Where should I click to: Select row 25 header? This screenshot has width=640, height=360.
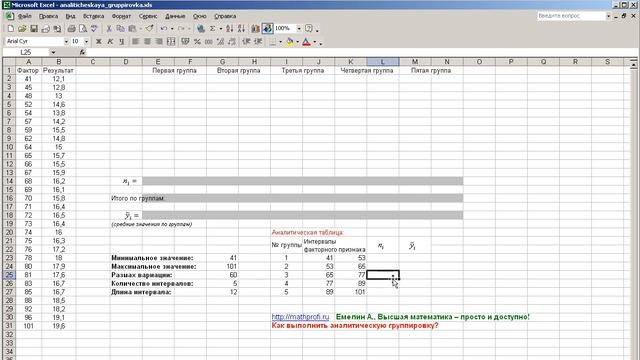pos(9,275)
